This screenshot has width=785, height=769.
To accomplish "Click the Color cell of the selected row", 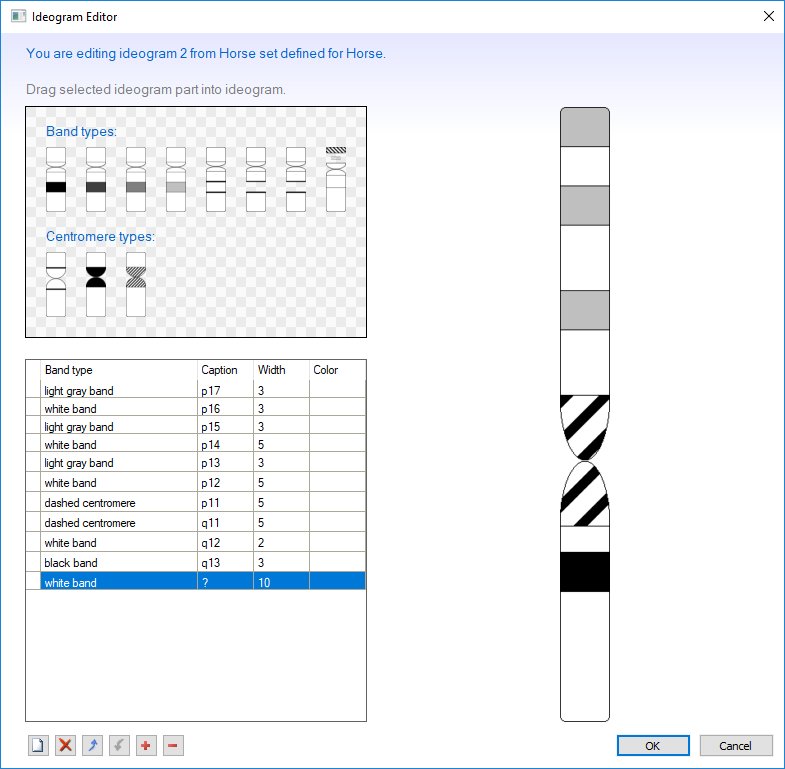I will (x=337, y=581).
